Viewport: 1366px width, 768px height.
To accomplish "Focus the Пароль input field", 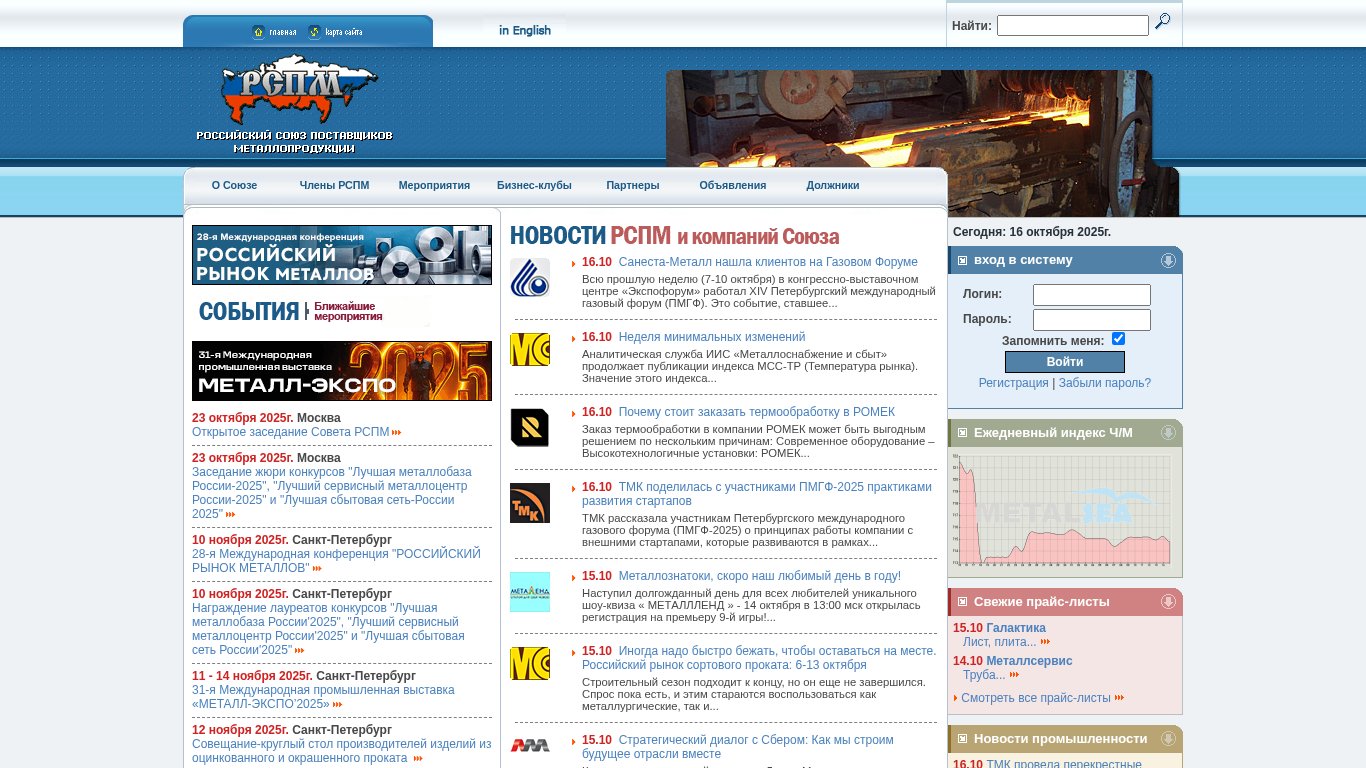I will (x=1092, y=320).
